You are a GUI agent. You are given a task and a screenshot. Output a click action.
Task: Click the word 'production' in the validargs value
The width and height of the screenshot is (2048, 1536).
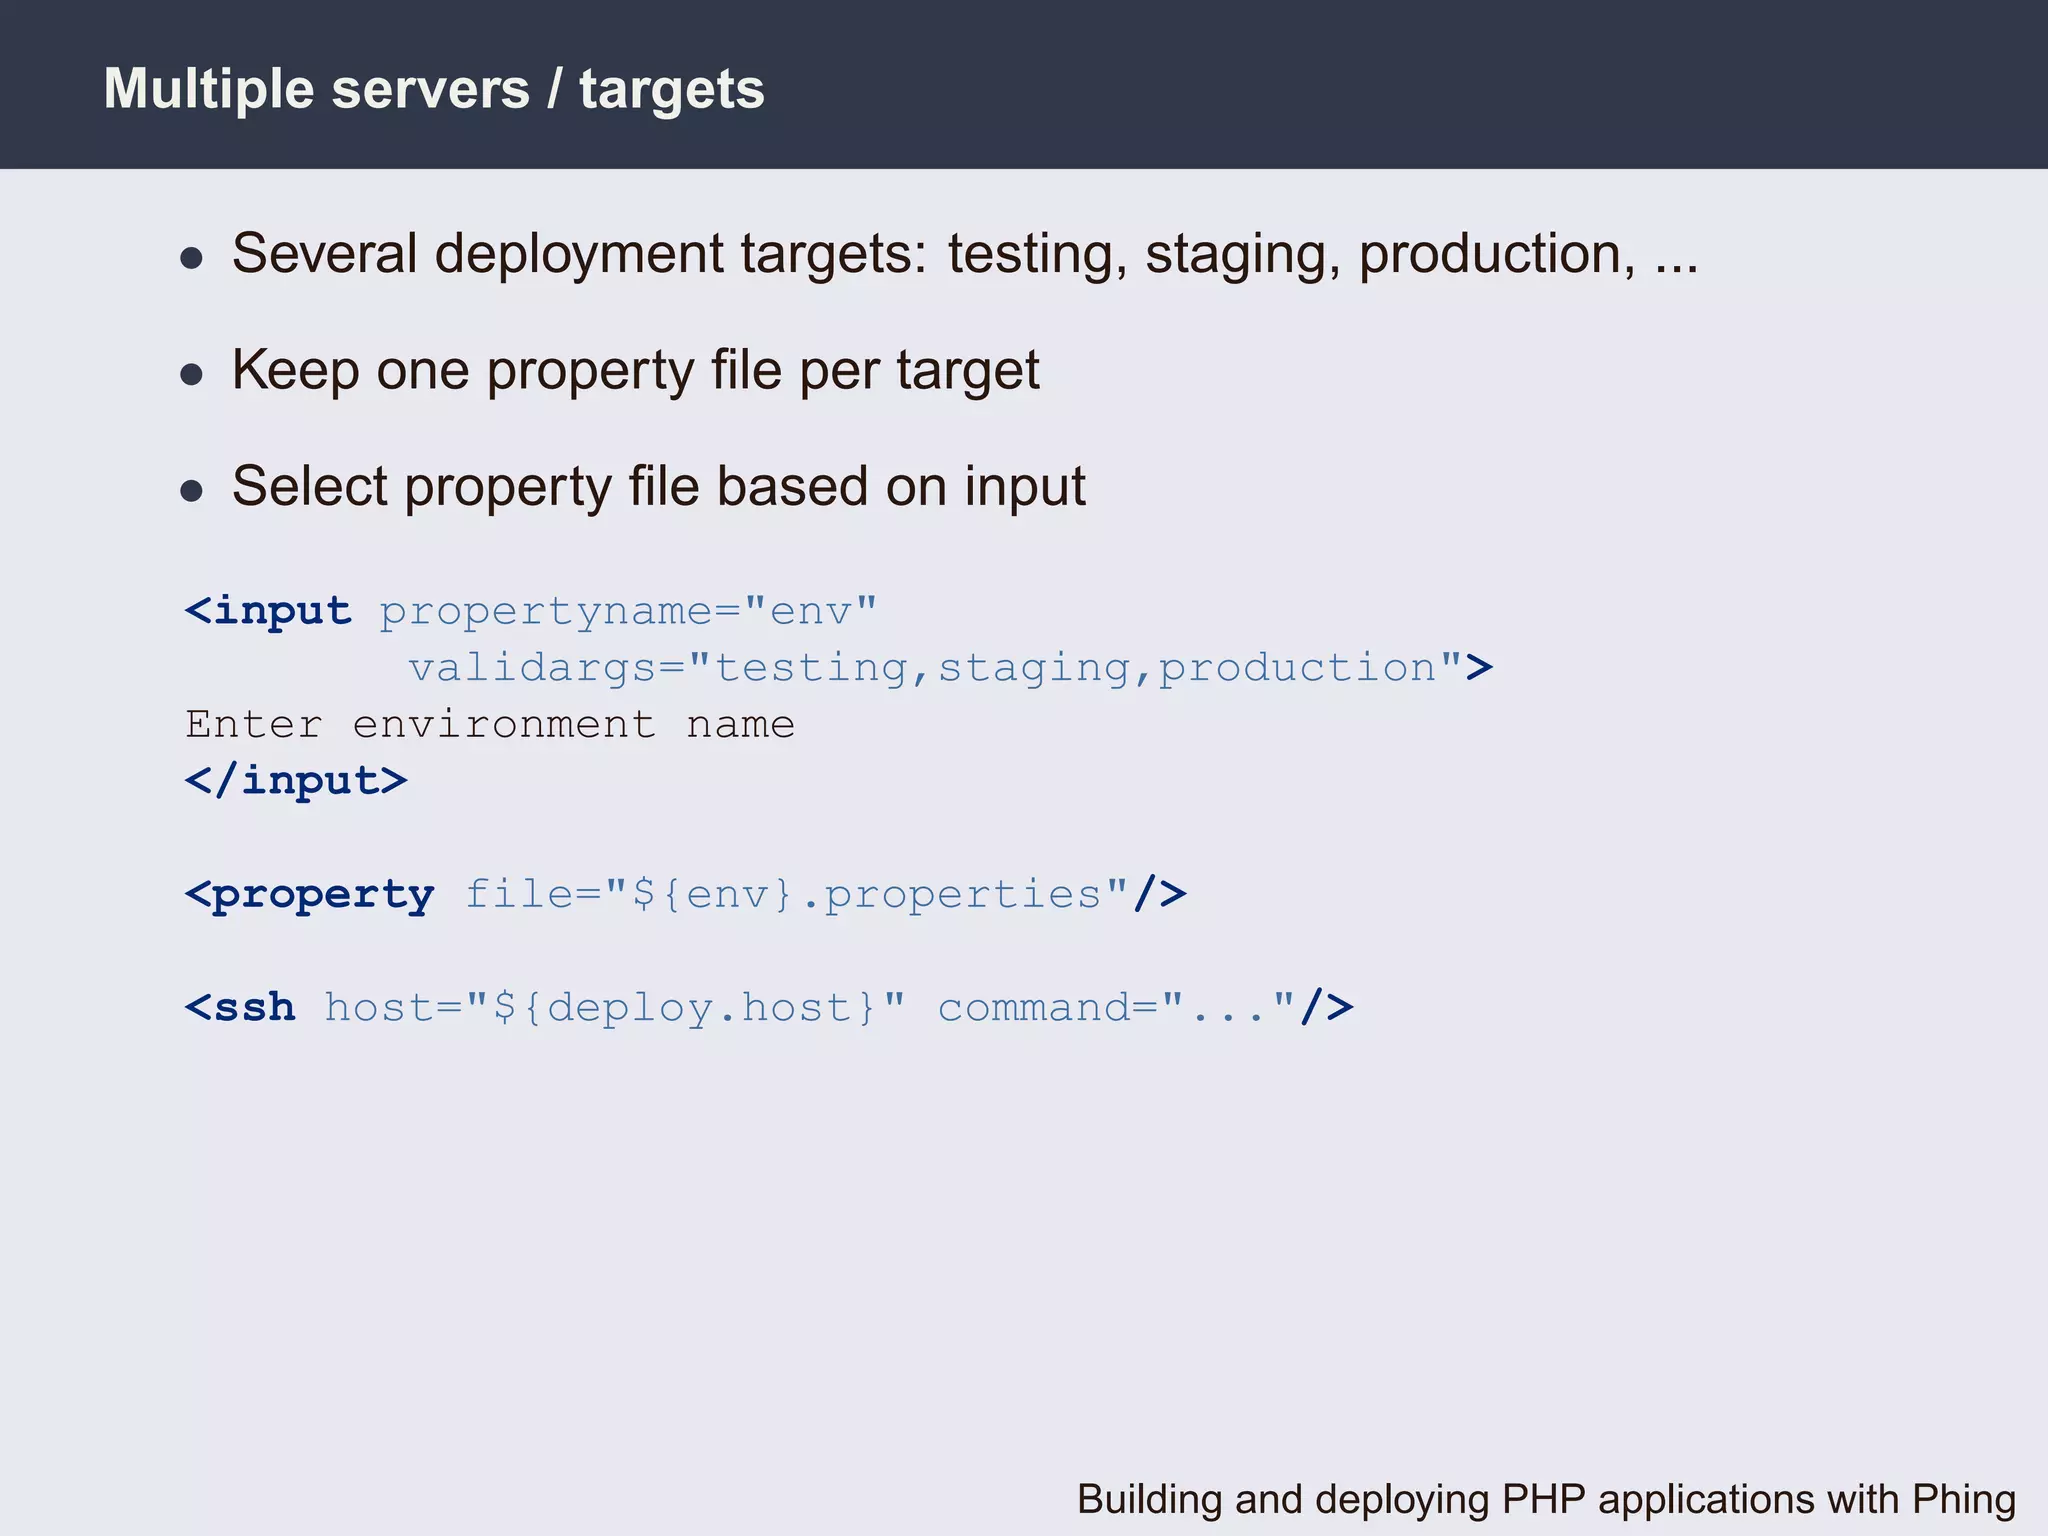click(x=1297, y=668)
